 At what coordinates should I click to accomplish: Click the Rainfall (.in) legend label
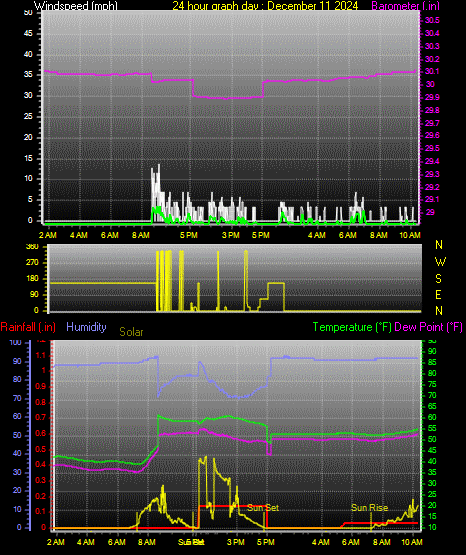click(x=28, y=327)
